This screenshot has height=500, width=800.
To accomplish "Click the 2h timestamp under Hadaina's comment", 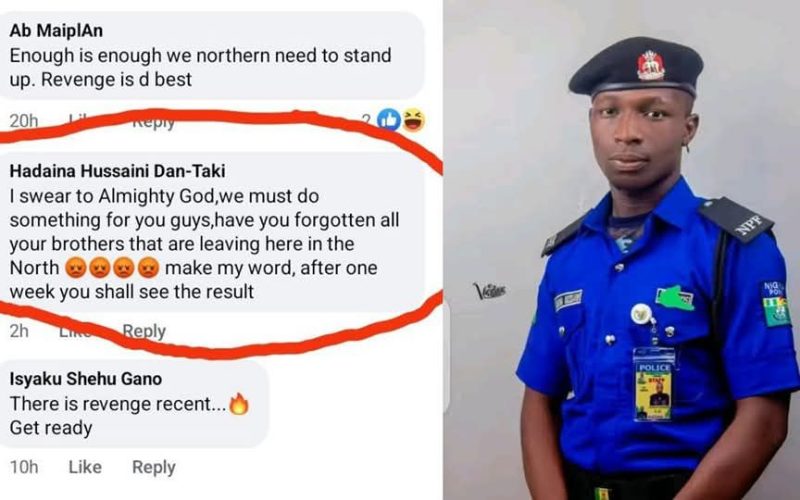I will tap(19, 331).
